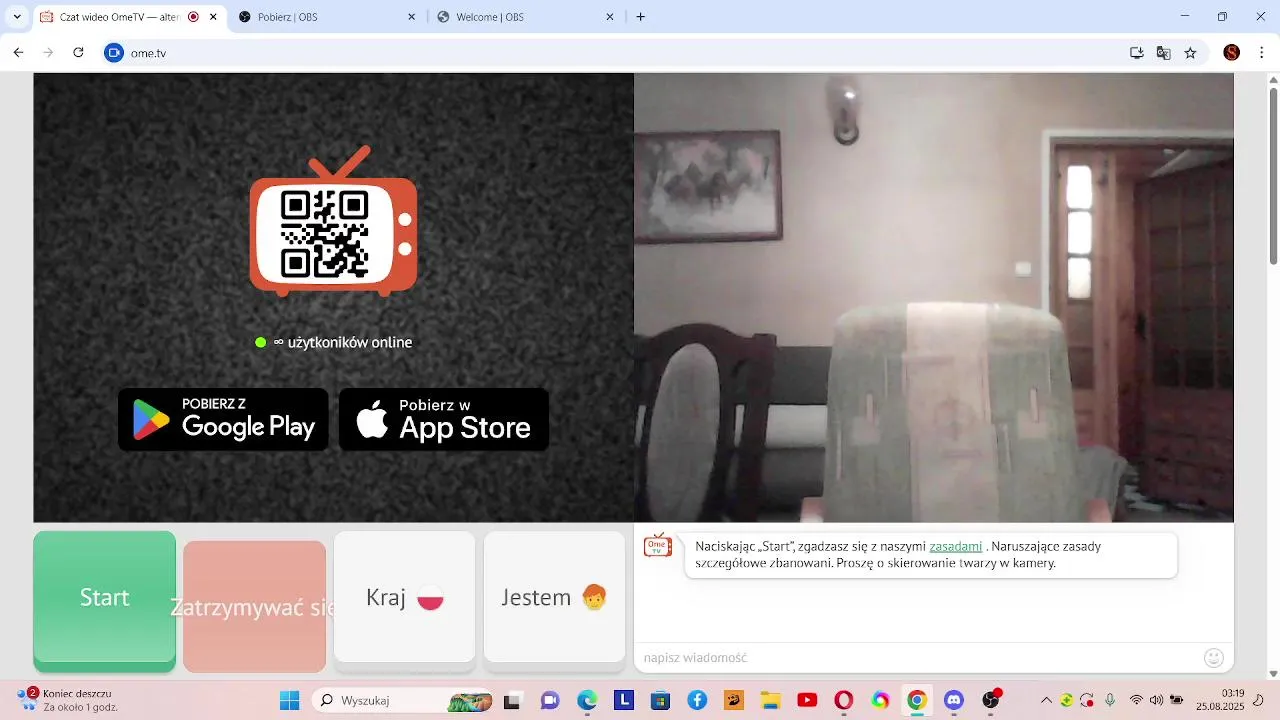
Task: Open OBS Studio from the taskbar
Action: pyautogui.click(x=991, y=701)
